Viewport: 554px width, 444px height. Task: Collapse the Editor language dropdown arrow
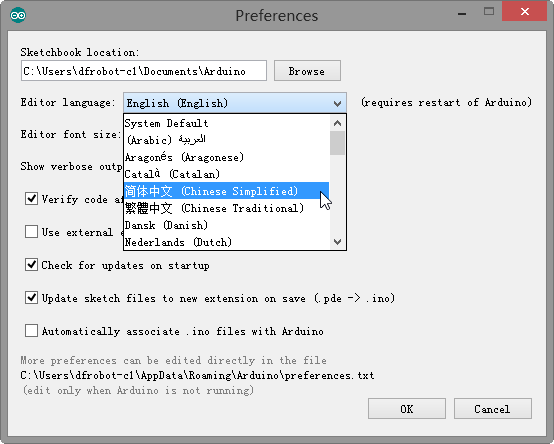click(x=337, y=103)
